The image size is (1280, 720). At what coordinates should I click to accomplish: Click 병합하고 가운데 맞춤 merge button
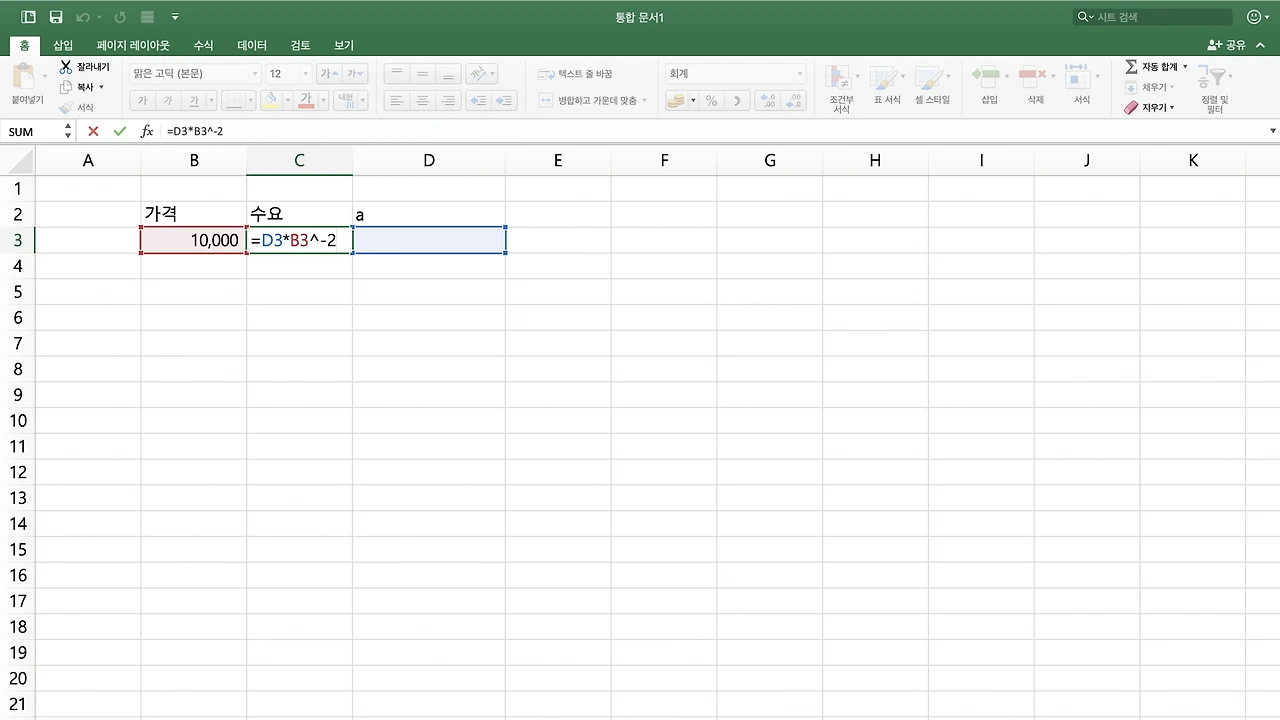click(592, 101)
